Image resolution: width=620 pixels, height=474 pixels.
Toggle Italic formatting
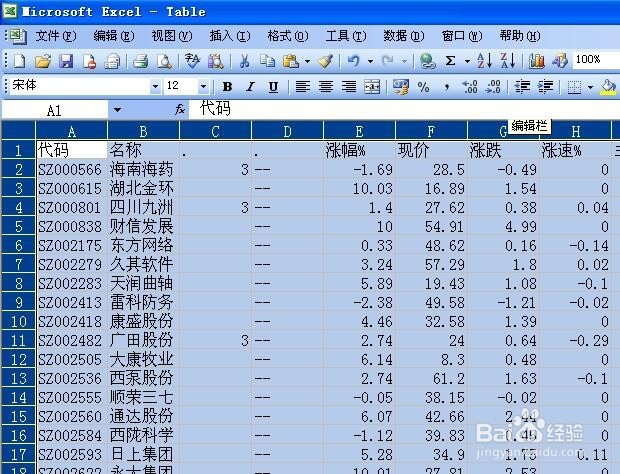(250, 87)
